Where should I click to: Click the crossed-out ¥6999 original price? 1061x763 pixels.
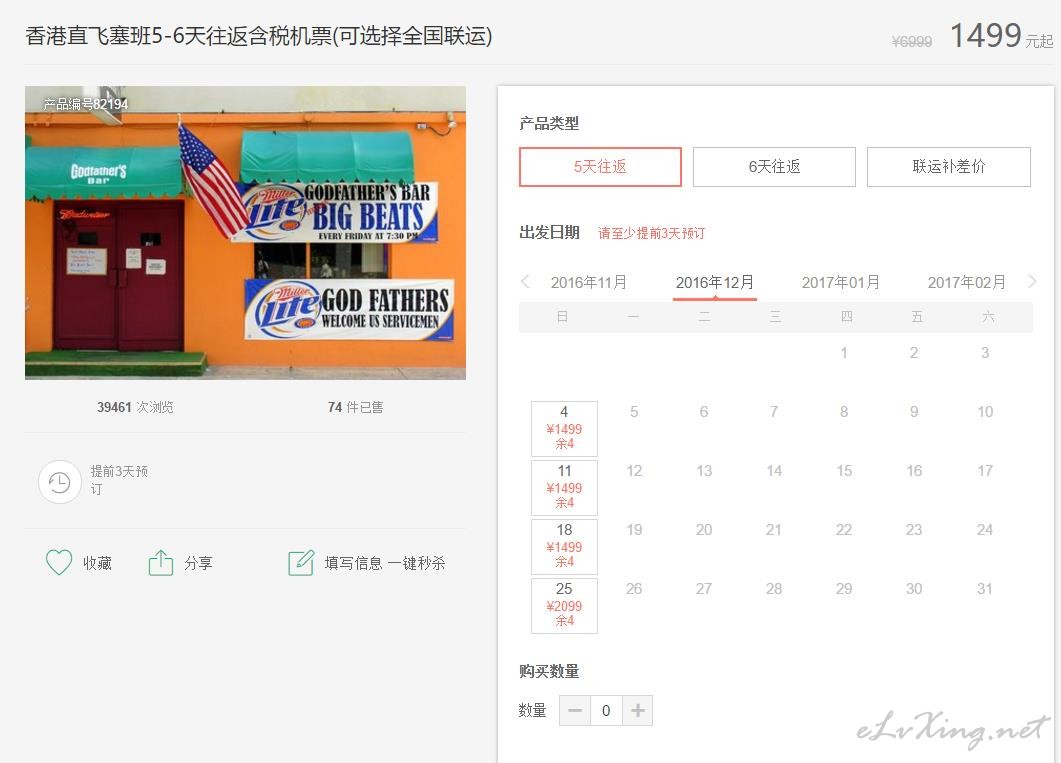coord(911,42)
